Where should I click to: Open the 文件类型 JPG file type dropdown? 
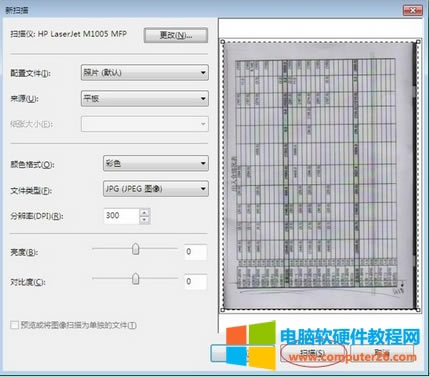(156, 189)
